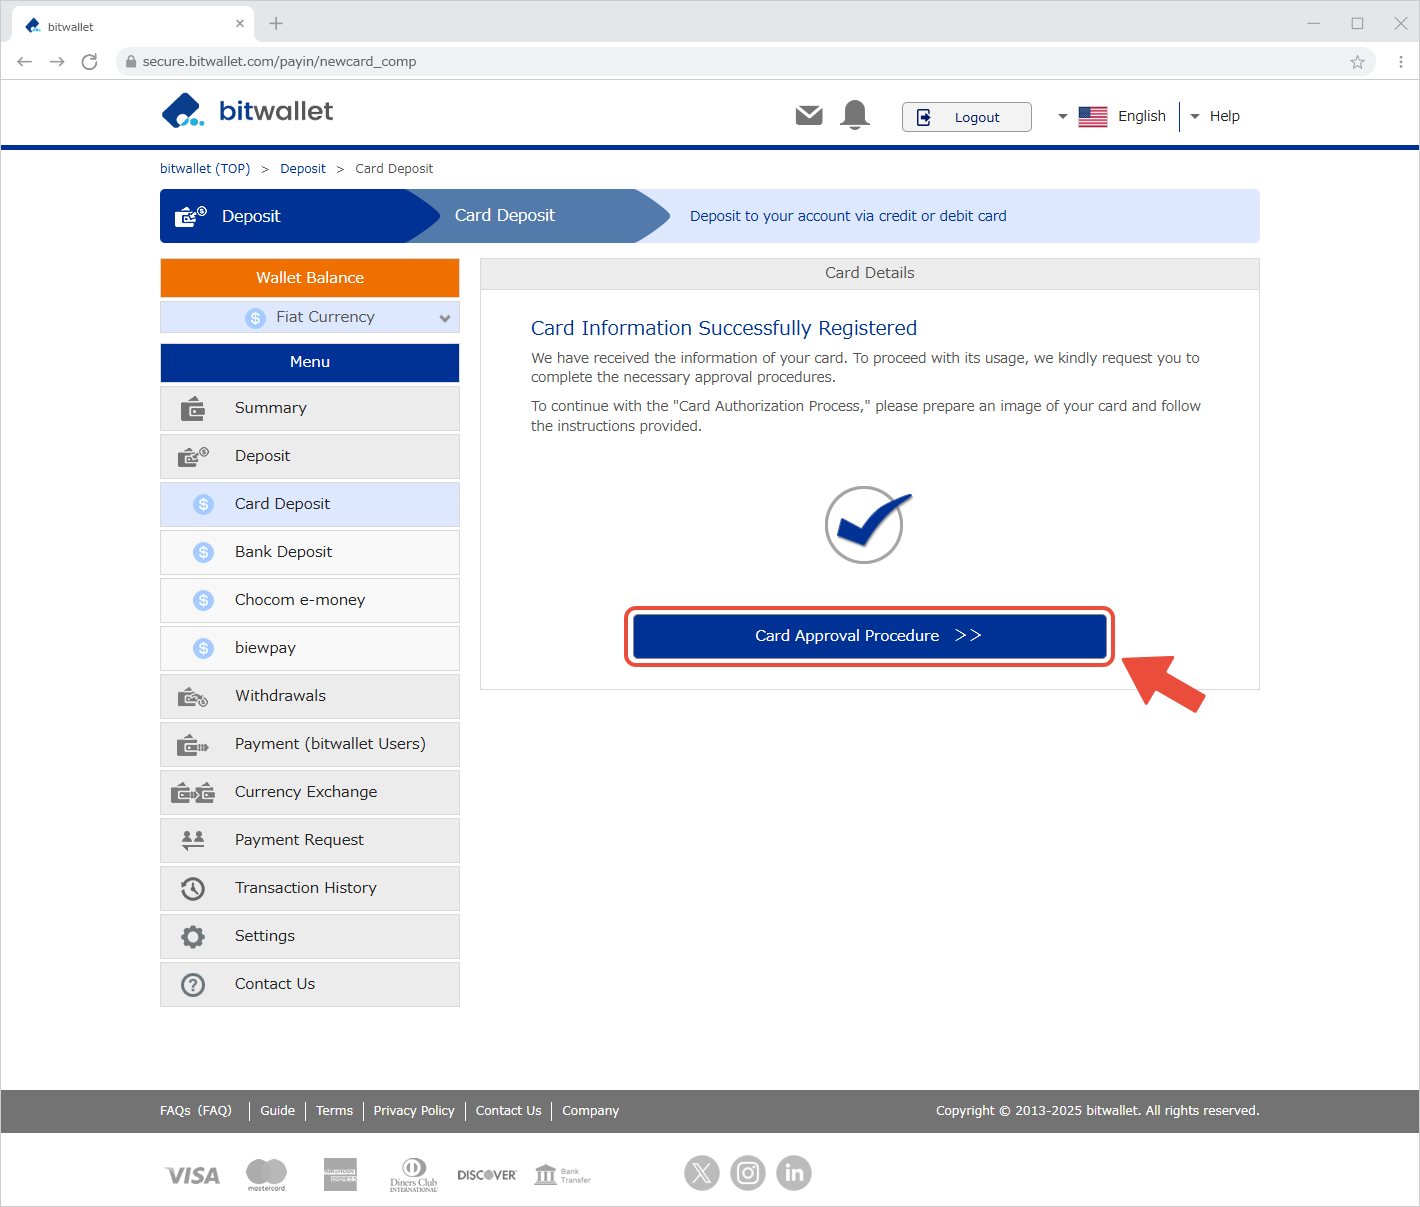Click the bitwallet logo in header
Image resolution: width=1420 pixels, height=1207 pixels.
coord(247,111)
